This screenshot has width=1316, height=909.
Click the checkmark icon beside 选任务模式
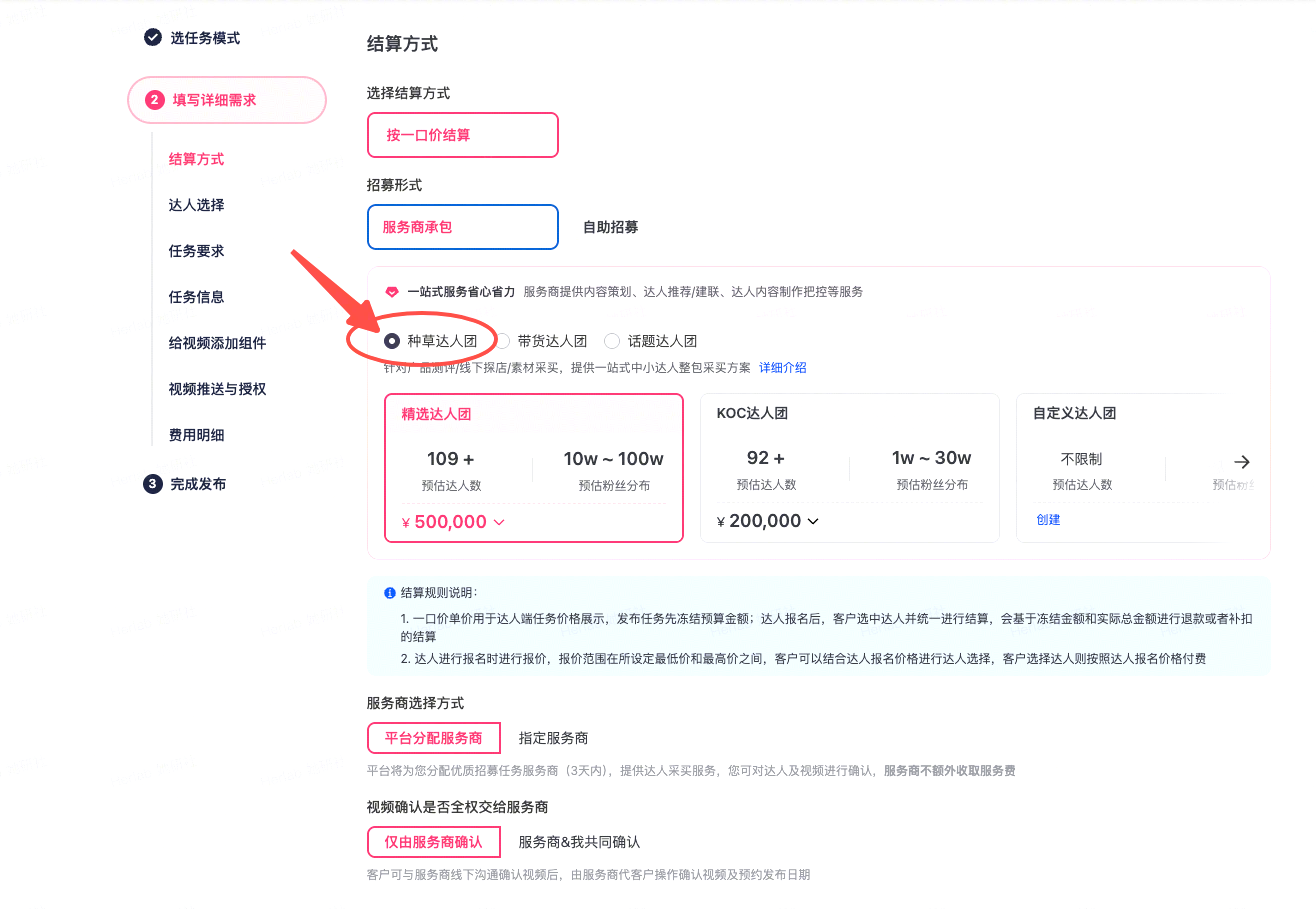pos(153,38)
